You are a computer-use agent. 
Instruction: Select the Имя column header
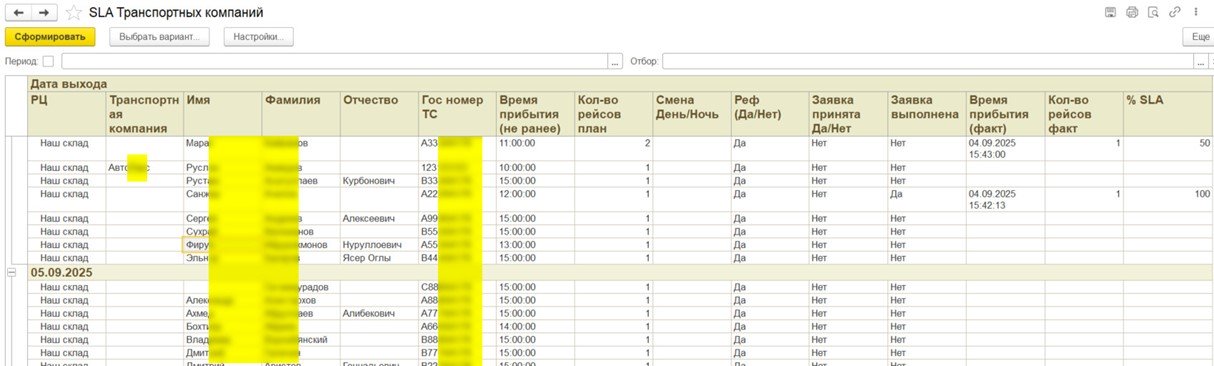point(223,114)
